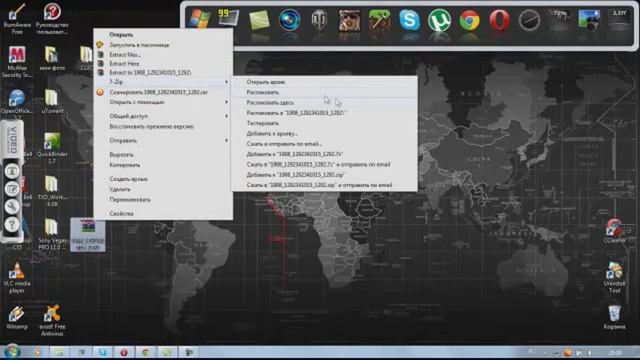Expand the 7-Zip submenu arrow
The height and width of the screenshot is (360, 640).
point(227,82)
